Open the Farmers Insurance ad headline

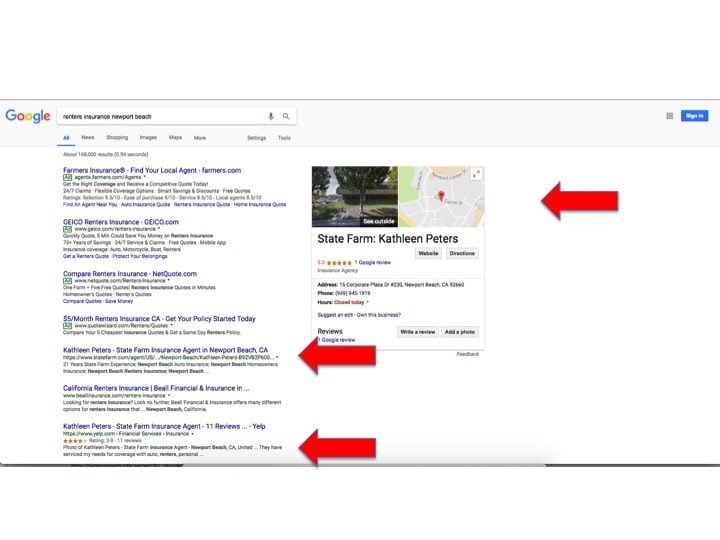(x=152, y=170)
